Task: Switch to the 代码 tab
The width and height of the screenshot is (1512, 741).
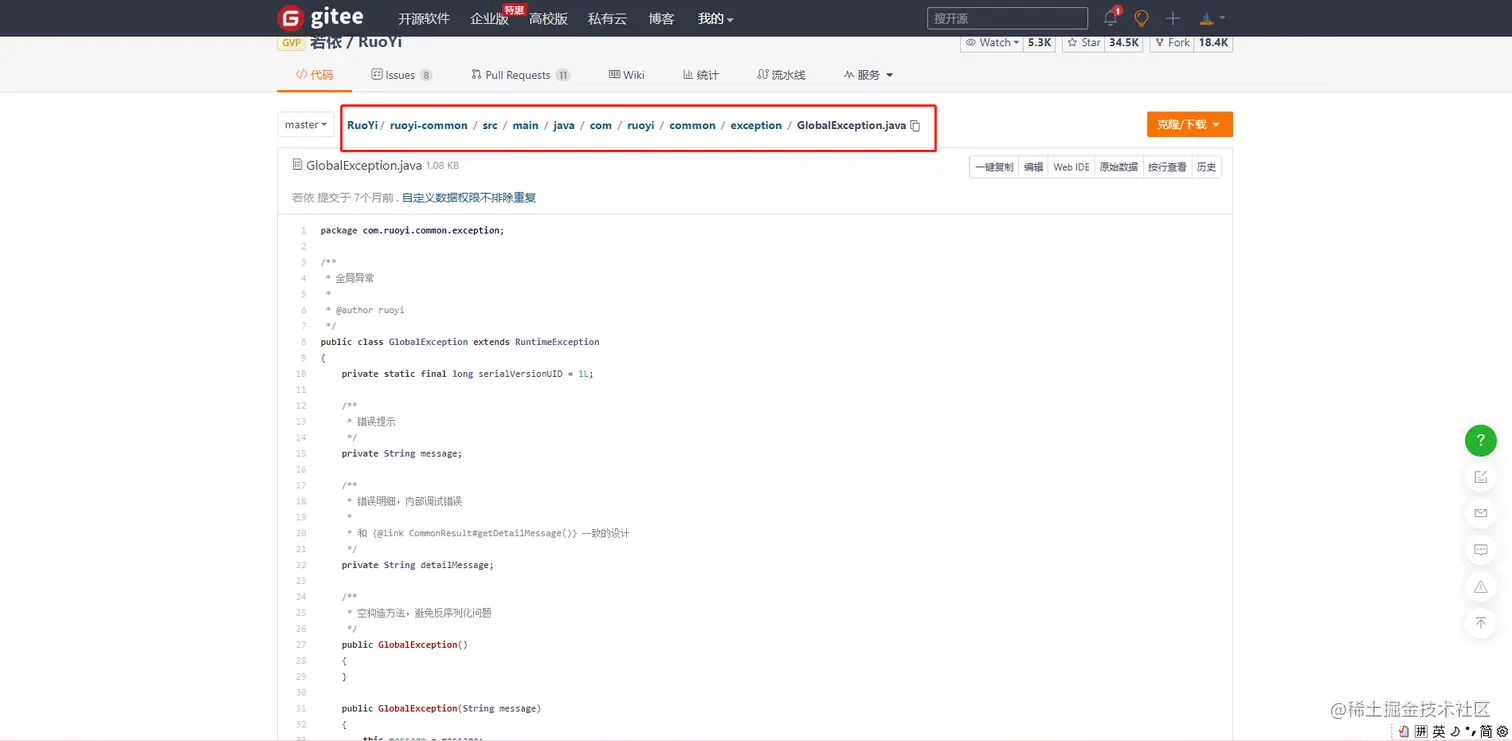Action: tap(314, 75)
